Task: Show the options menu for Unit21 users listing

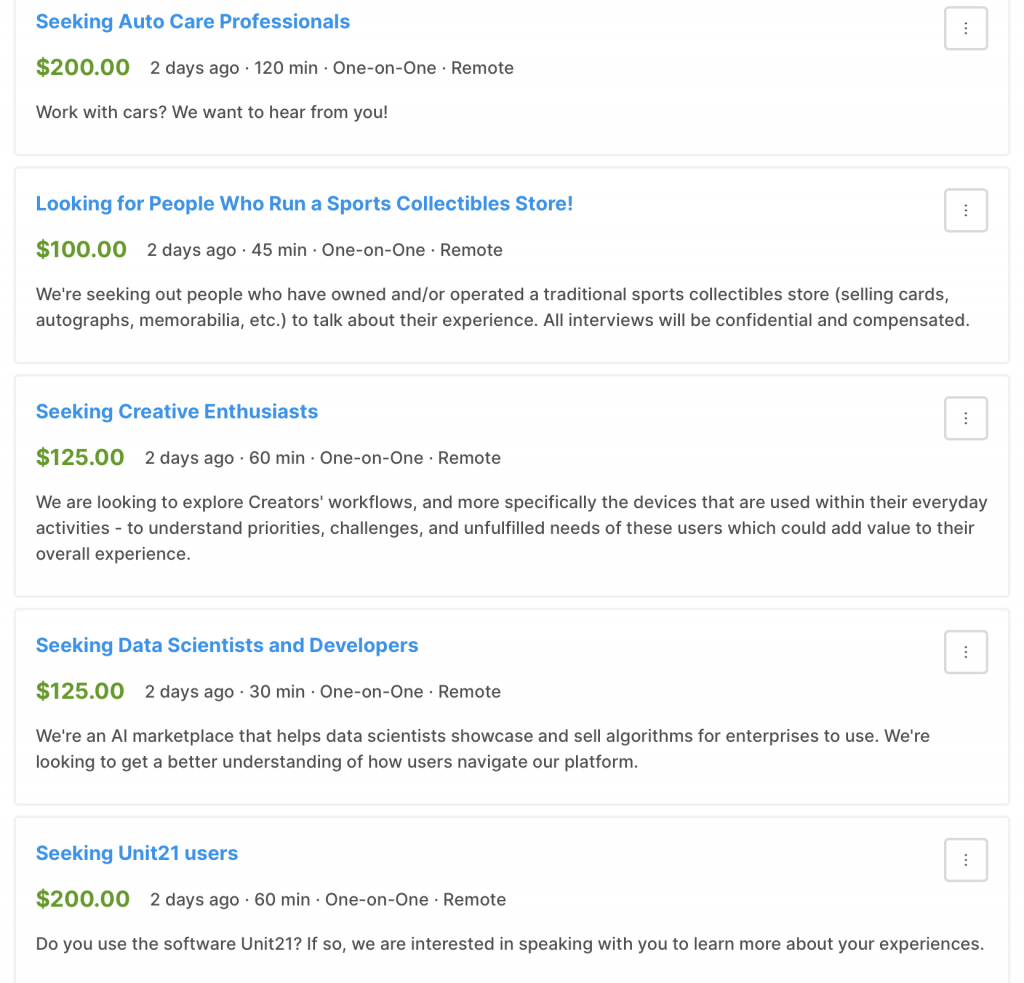Action: pos(965,860)
